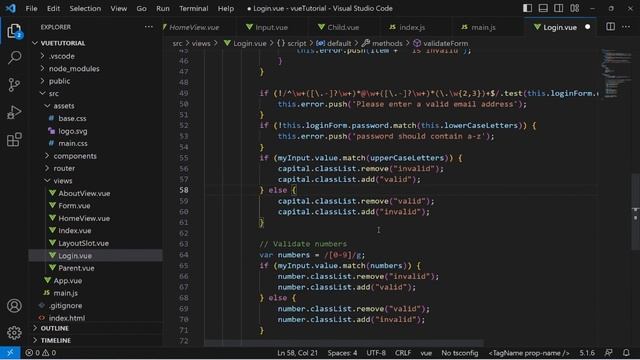This screenshot has width=640, height=360.
Task: Open errors and warnings indicator
Action: pos(40,353)
